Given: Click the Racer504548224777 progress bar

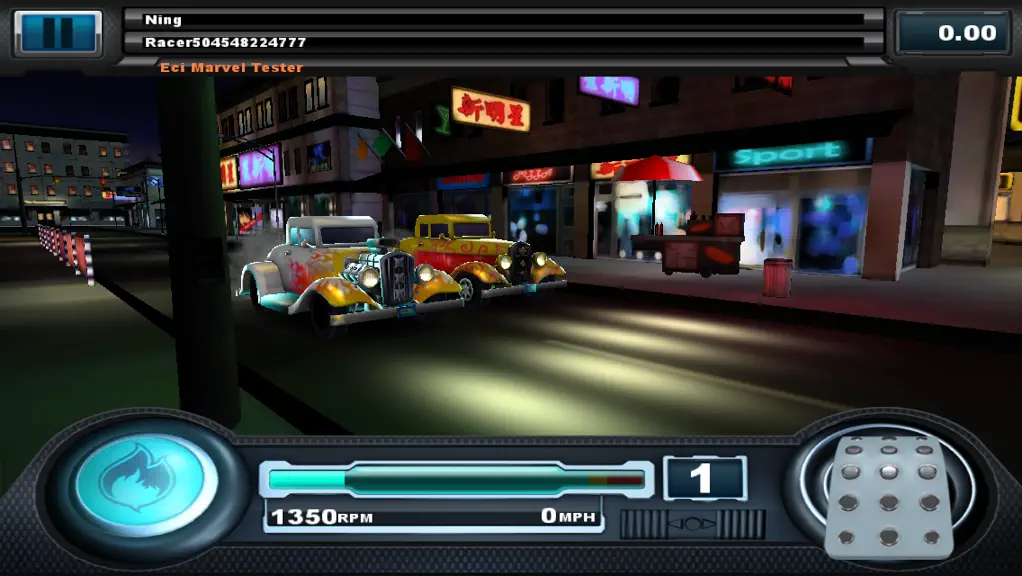Looking at the screenshot, I should pyautogui.click(x=503, y=42).
